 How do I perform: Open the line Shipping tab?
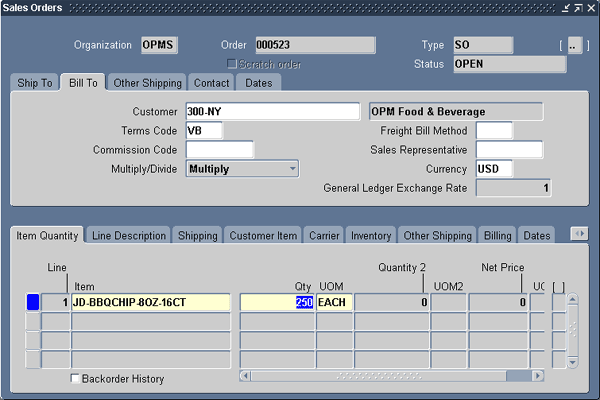point(197,235)
